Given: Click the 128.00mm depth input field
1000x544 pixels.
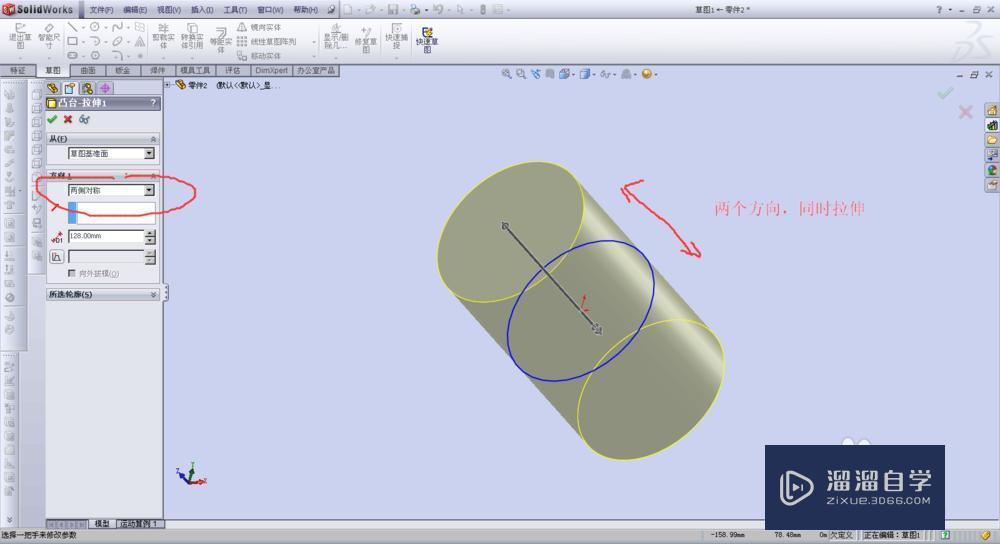Looking at the screenshot, I should pyautogui.click(x=106, y=236).
